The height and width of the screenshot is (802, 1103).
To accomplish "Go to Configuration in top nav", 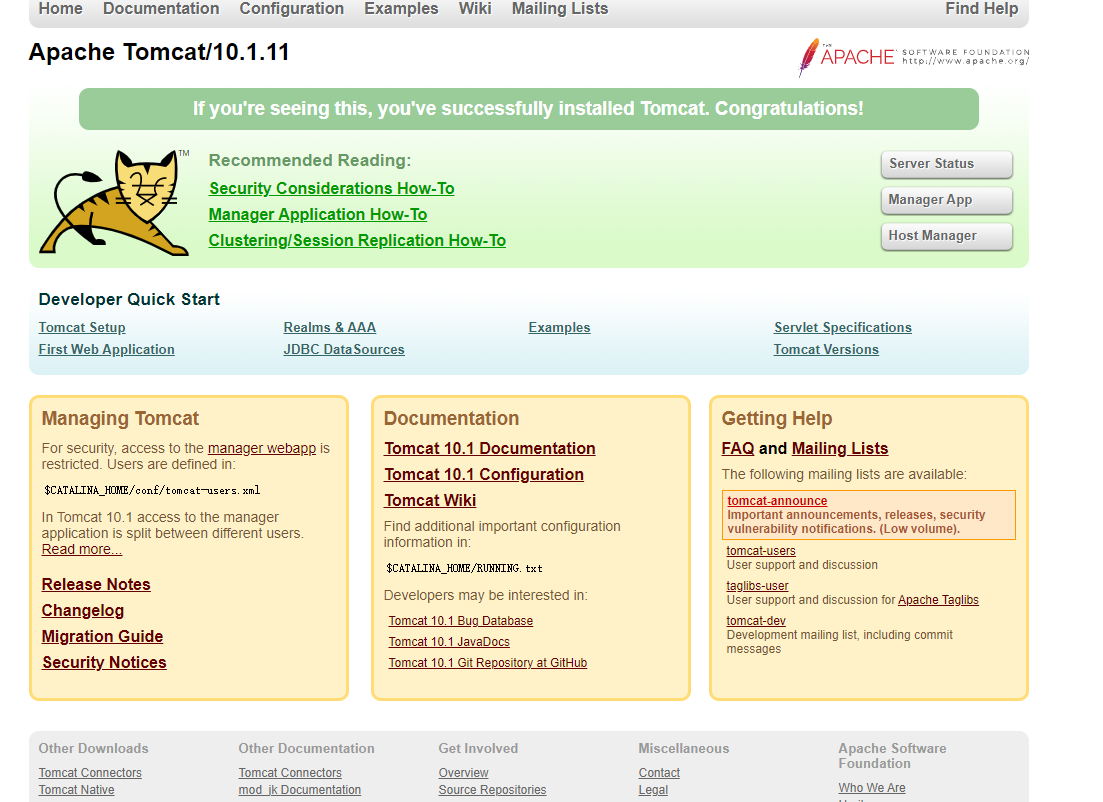I will pyautogui.click(x=291, y=8).
